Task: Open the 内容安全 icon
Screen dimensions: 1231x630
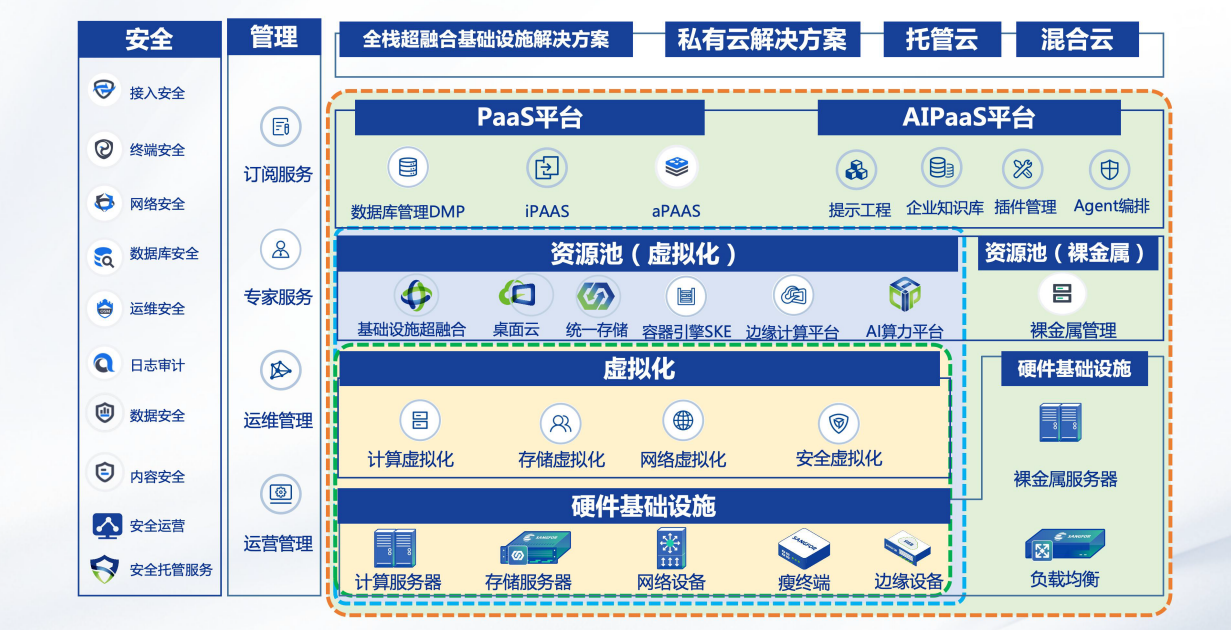Action: (104, 472)
